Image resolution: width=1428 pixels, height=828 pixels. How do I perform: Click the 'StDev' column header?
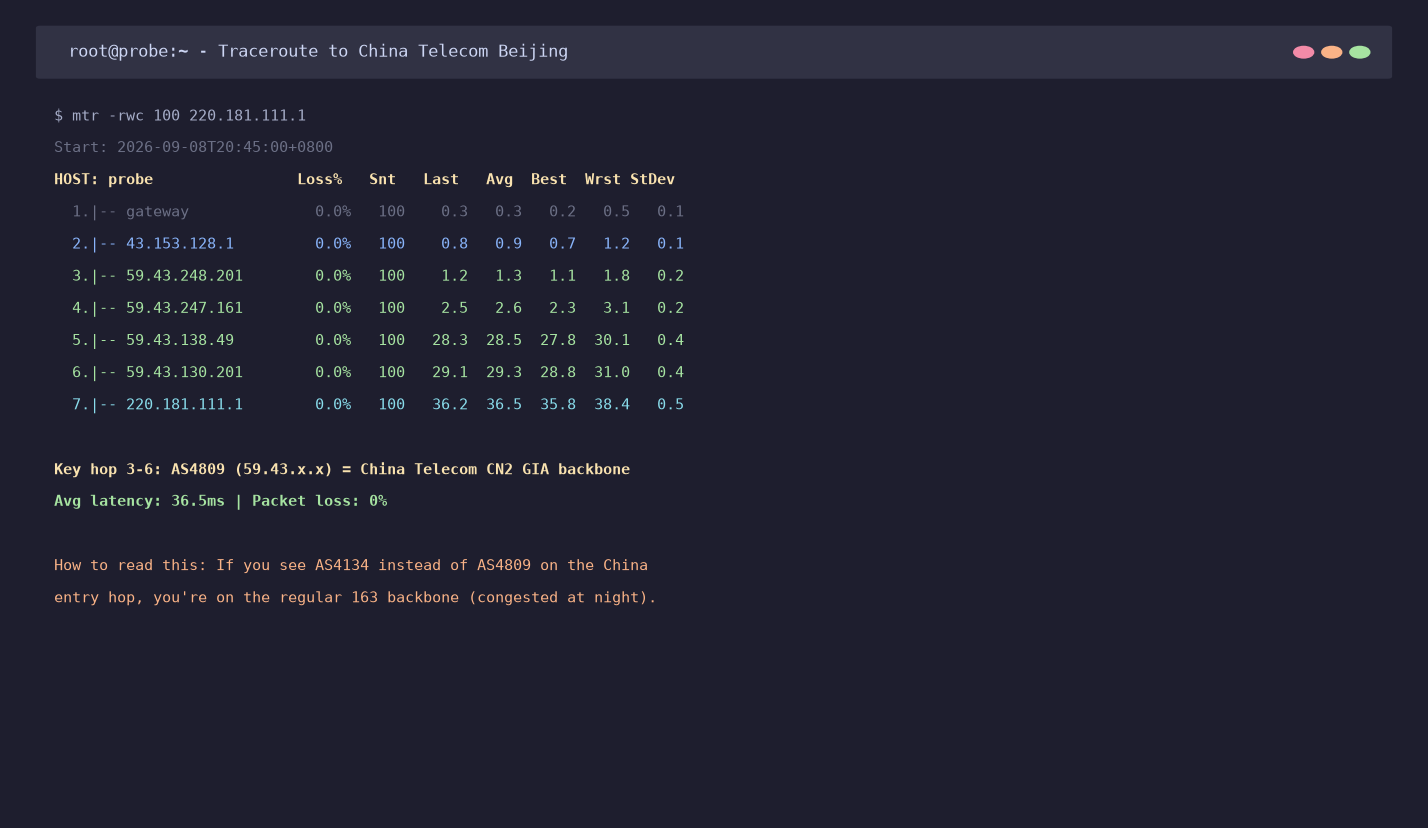[x=653, y=179]
